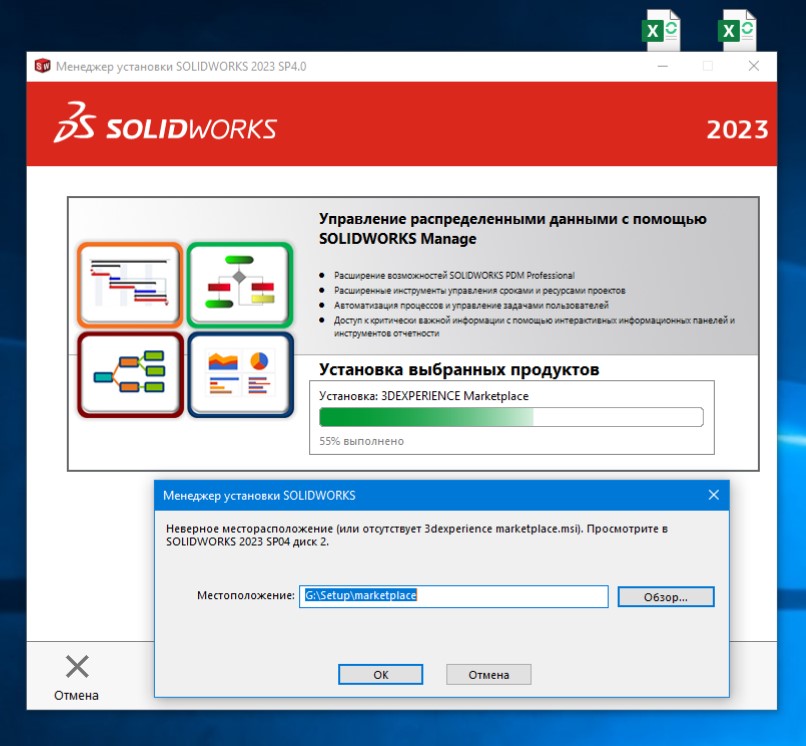Click the 'Местоположение:' field label
806x746 pixels.
click(x=246, y=595)
